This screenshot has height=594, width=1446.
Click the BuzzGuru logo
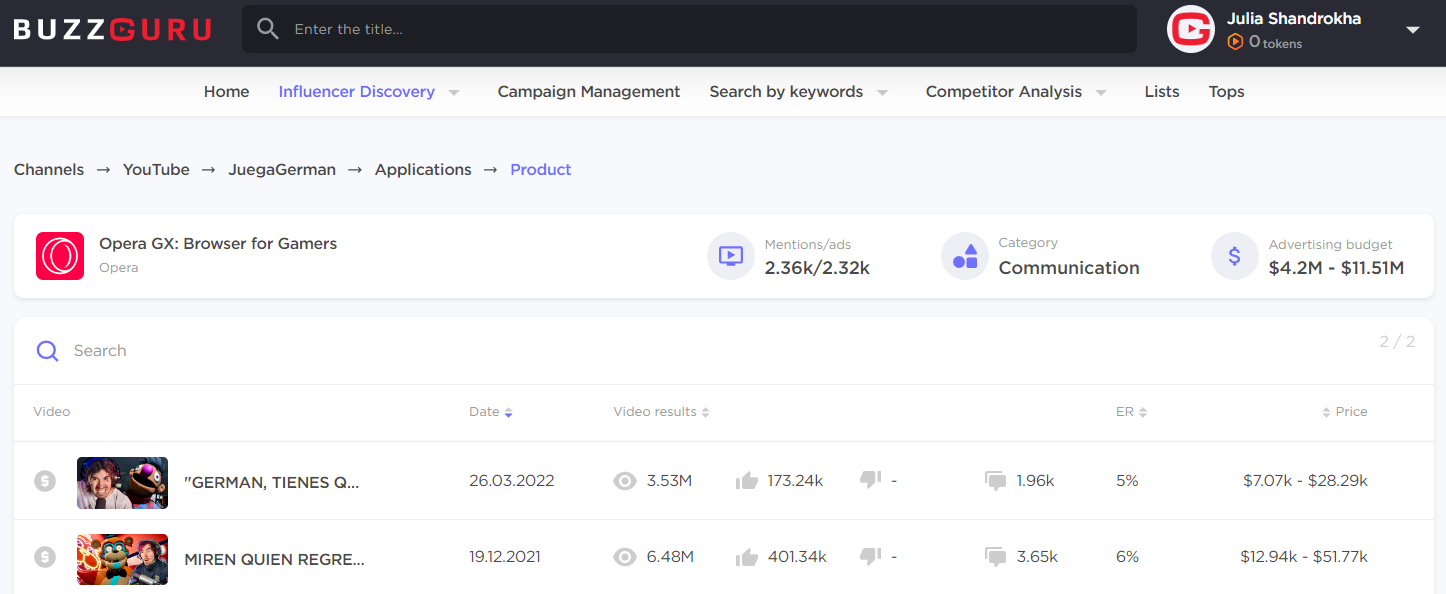click(x=112, y=29)
